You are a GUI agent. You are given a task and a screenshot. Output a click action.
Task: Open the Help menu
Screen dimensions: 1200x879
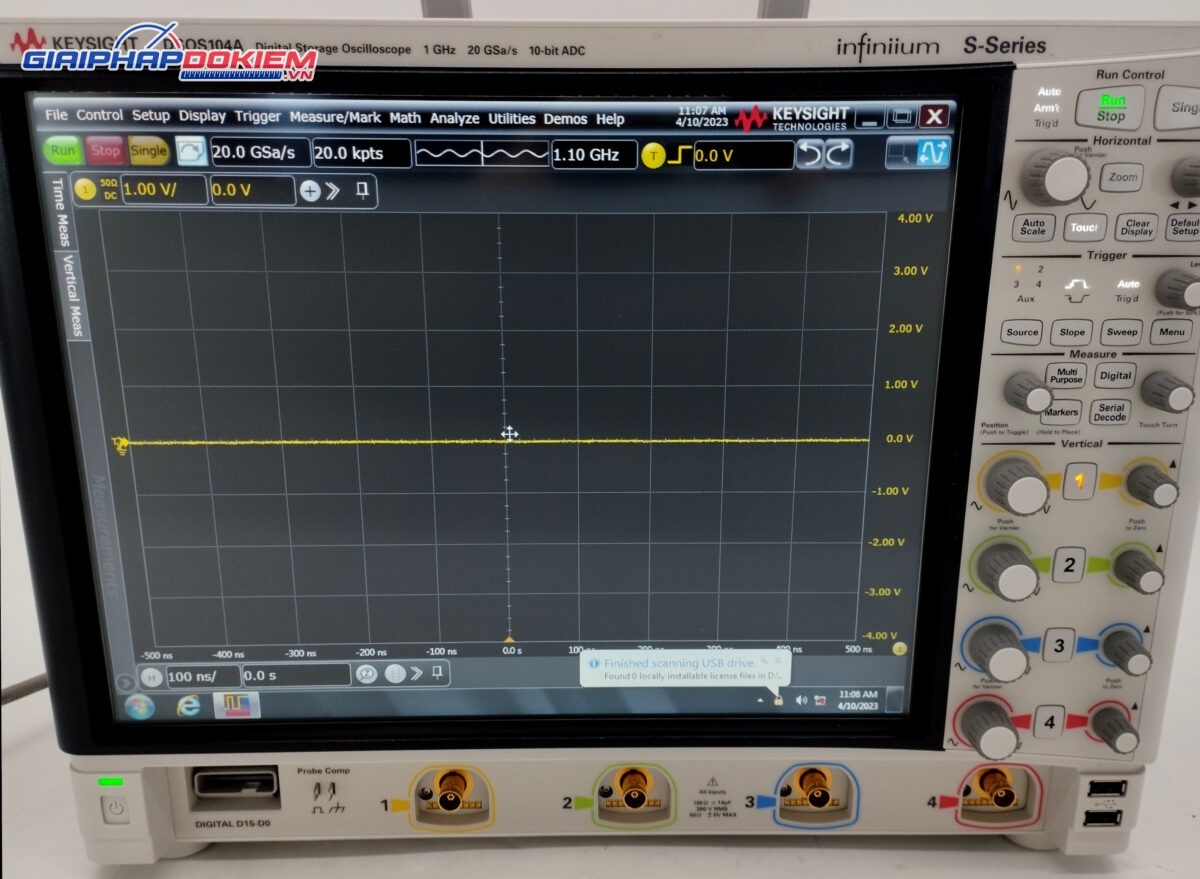(x=610, y=119)
